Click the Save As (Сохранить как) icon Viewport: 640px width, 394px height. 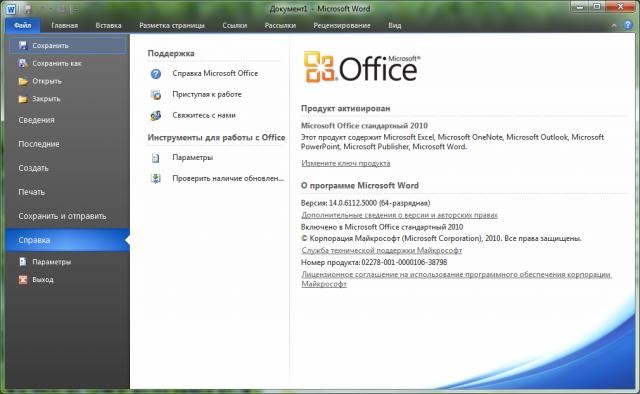(23, 63)
